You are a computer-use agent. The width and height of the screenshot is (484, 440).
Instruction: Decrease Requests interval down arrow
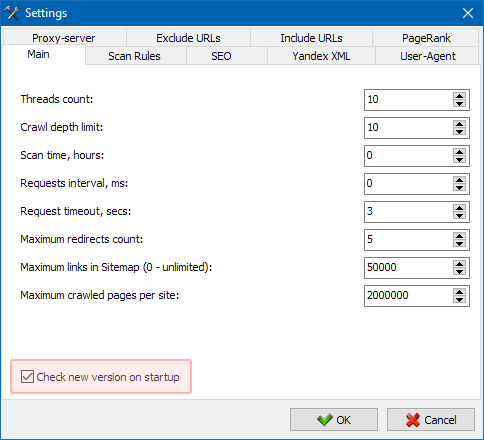459,188
